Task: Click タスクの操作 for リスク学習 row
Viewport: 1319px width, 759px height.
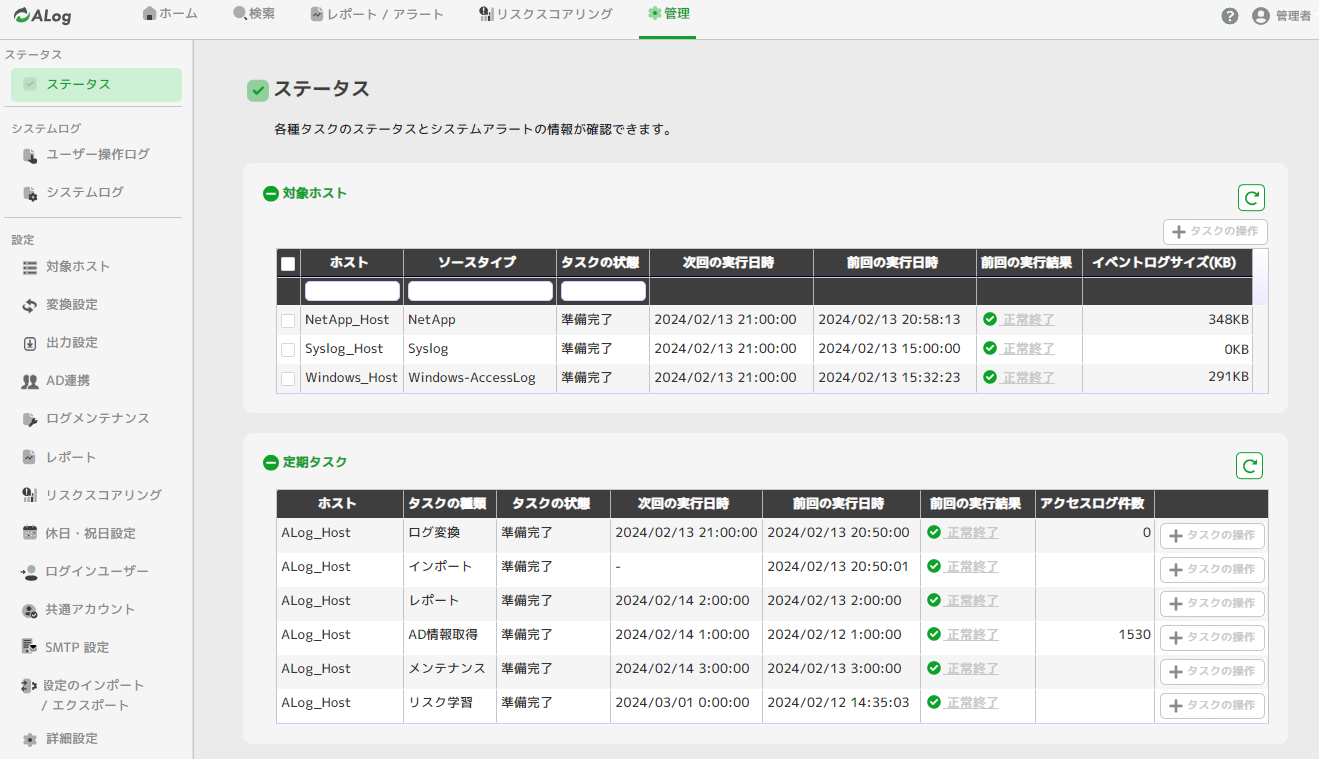Action: coord(1212,706)
